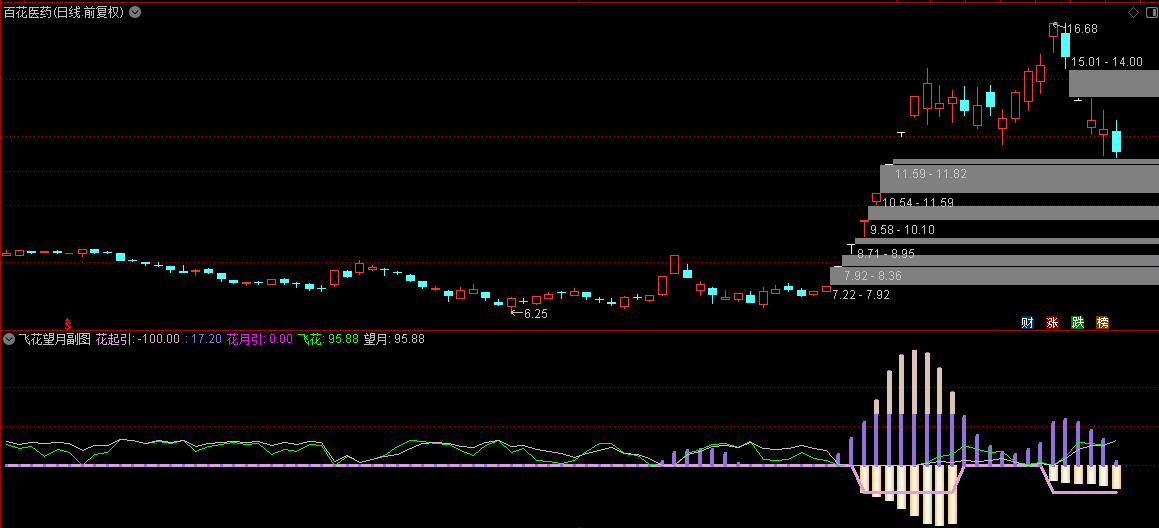The image size is (1159, 528).
Task: Expand the 百花医药 chart title dropdown
Action: tap(135, 12)
